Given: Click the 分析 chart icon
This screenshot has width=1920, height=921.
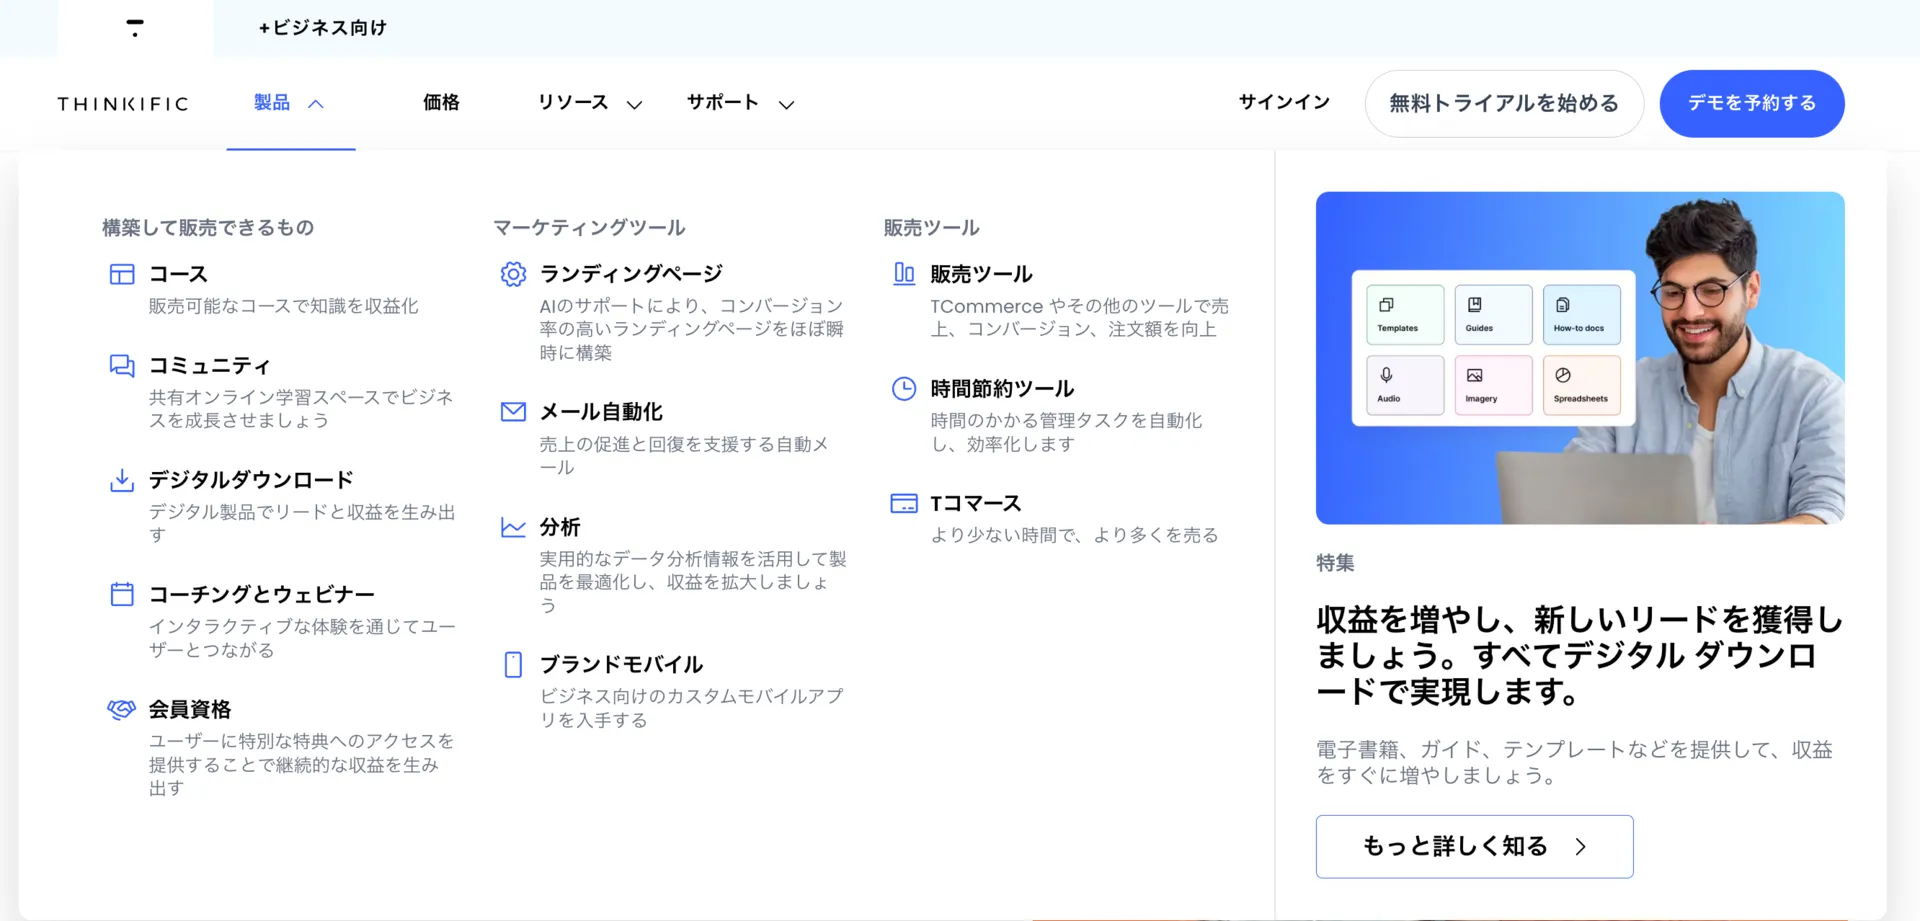Looking at the screenshot, I should (x=513, y=527).
